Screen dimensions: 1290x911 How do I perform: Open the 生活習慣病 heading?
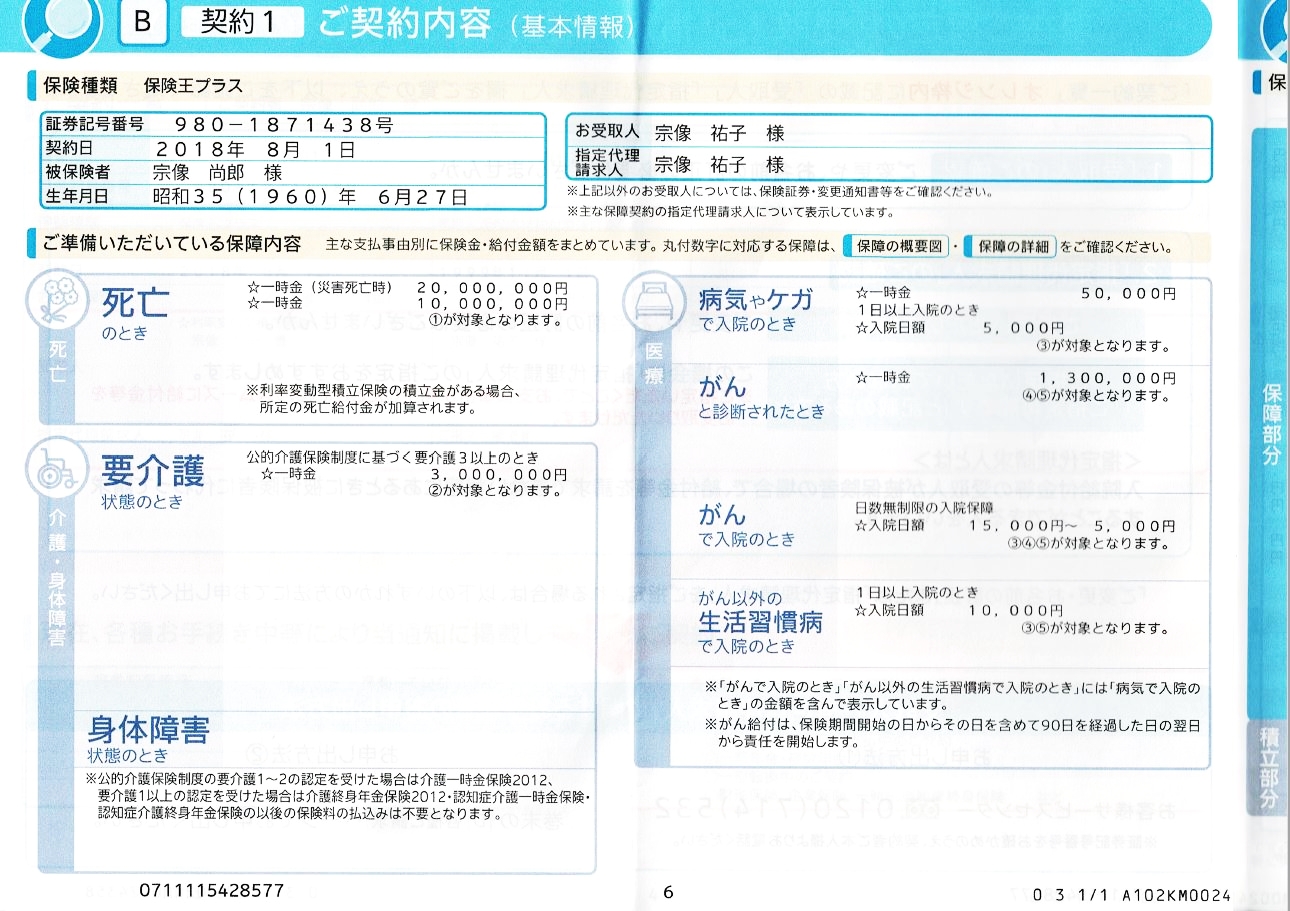pos(760,622)
